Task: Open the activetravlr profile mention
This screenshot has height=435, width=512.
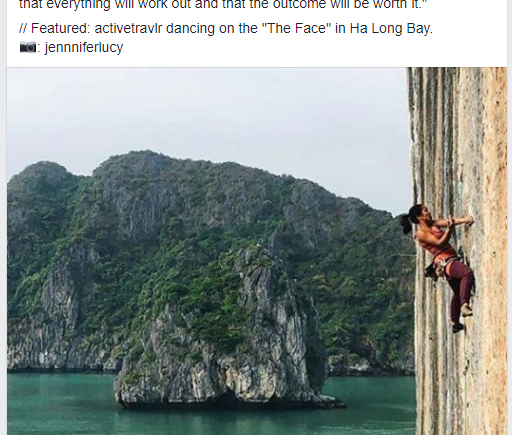Action: (x=128, y=28)
